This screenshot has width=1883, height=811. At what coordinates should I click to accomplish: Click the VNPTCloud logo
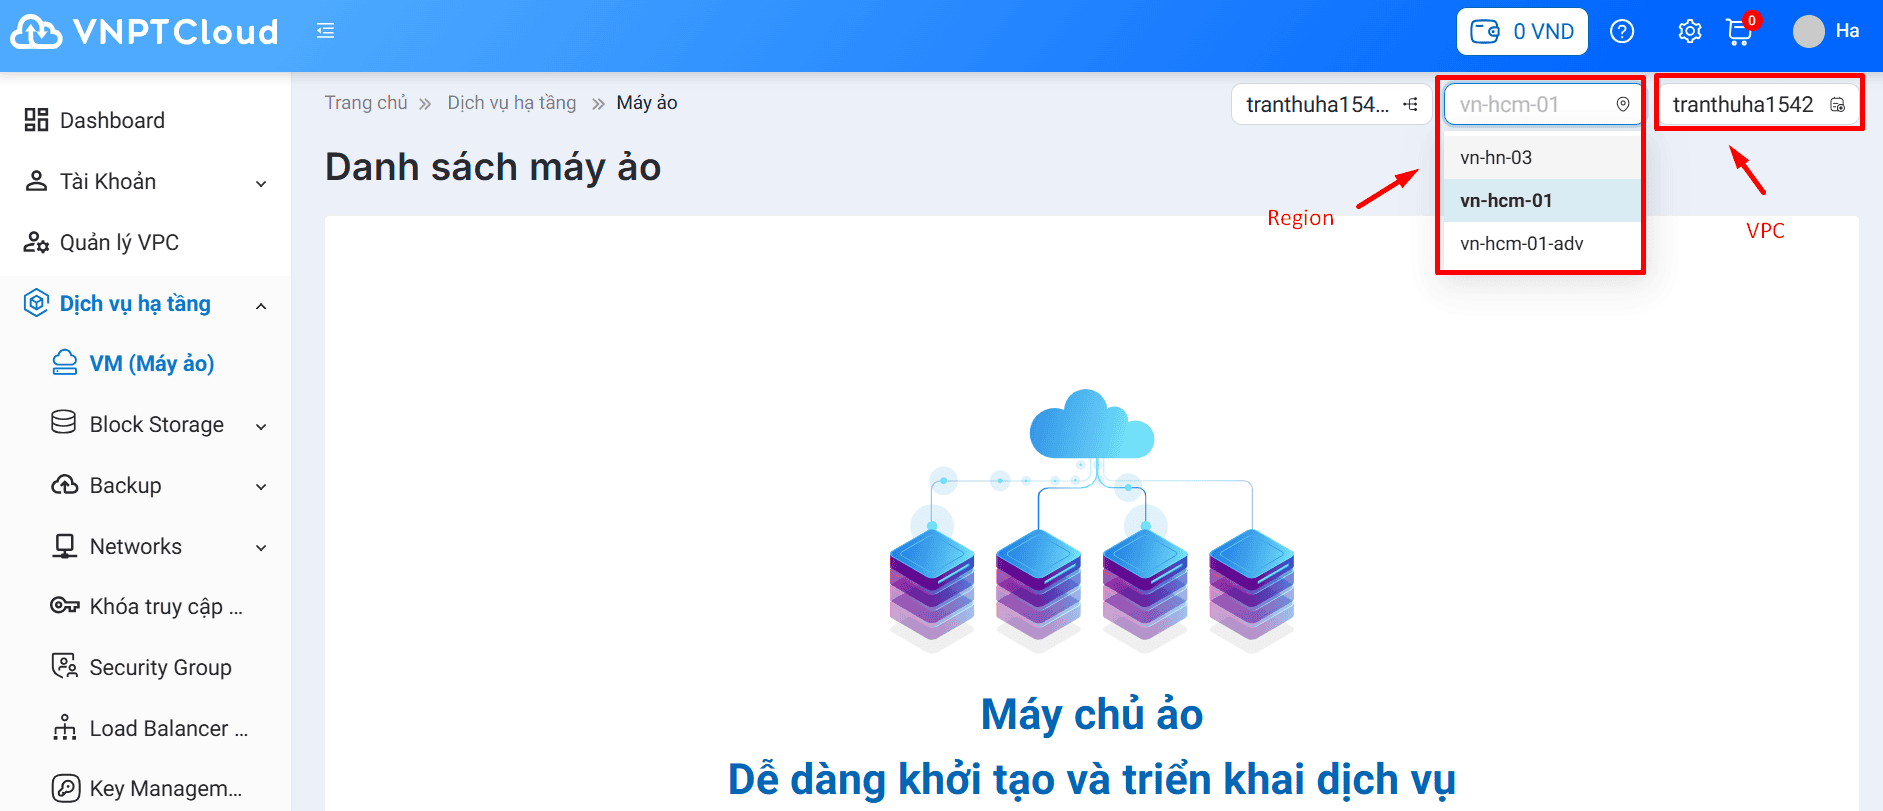pyautogui.click(x=144, y=32)
